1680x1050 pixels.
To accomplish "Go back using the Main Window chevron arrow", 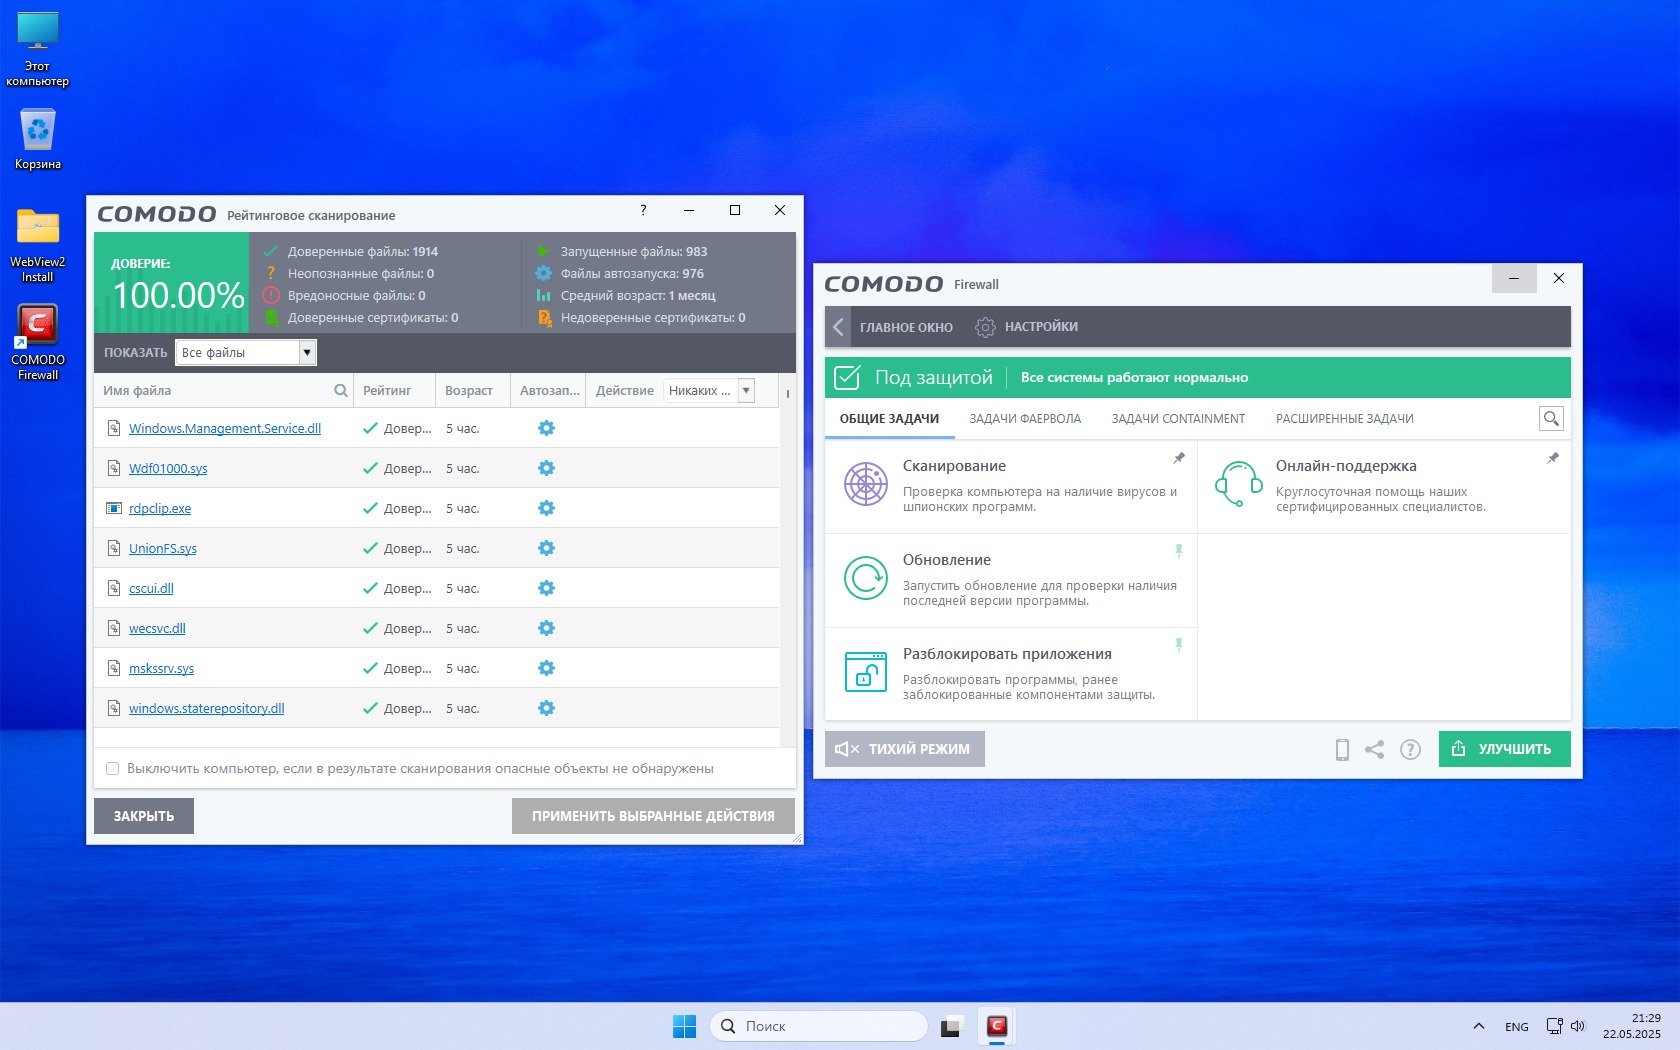I will click(x=838, y=327).
